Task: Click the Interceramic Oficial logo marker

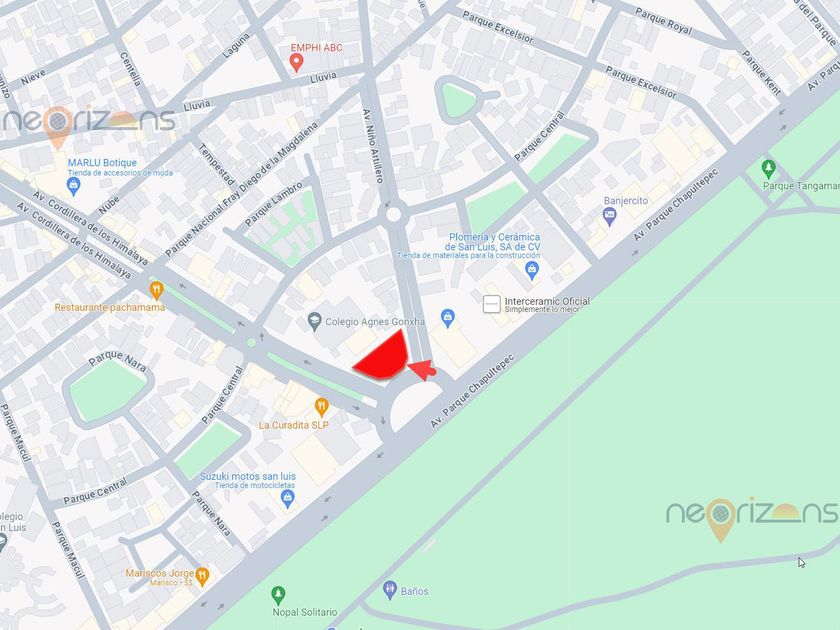Action: [x=492, y=304]
